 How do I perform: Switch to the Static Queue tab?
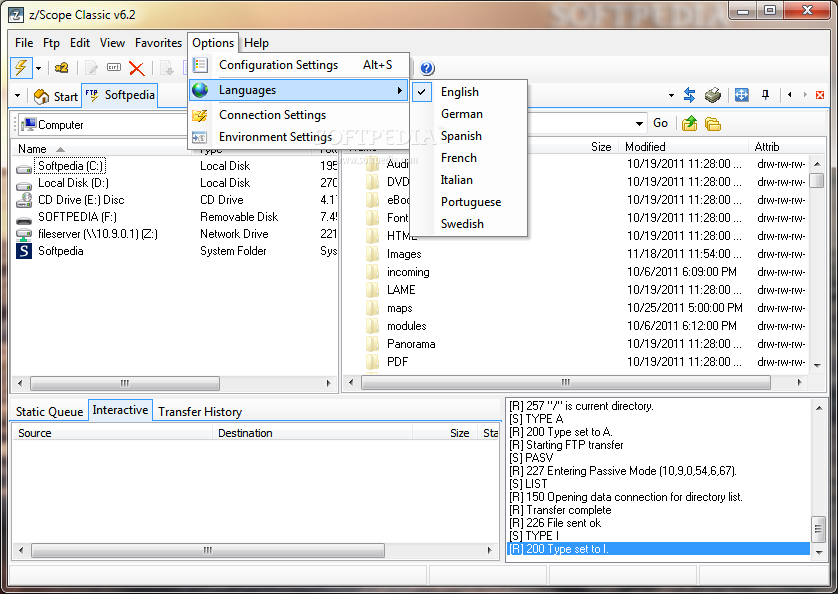click(x=49, y=412)
